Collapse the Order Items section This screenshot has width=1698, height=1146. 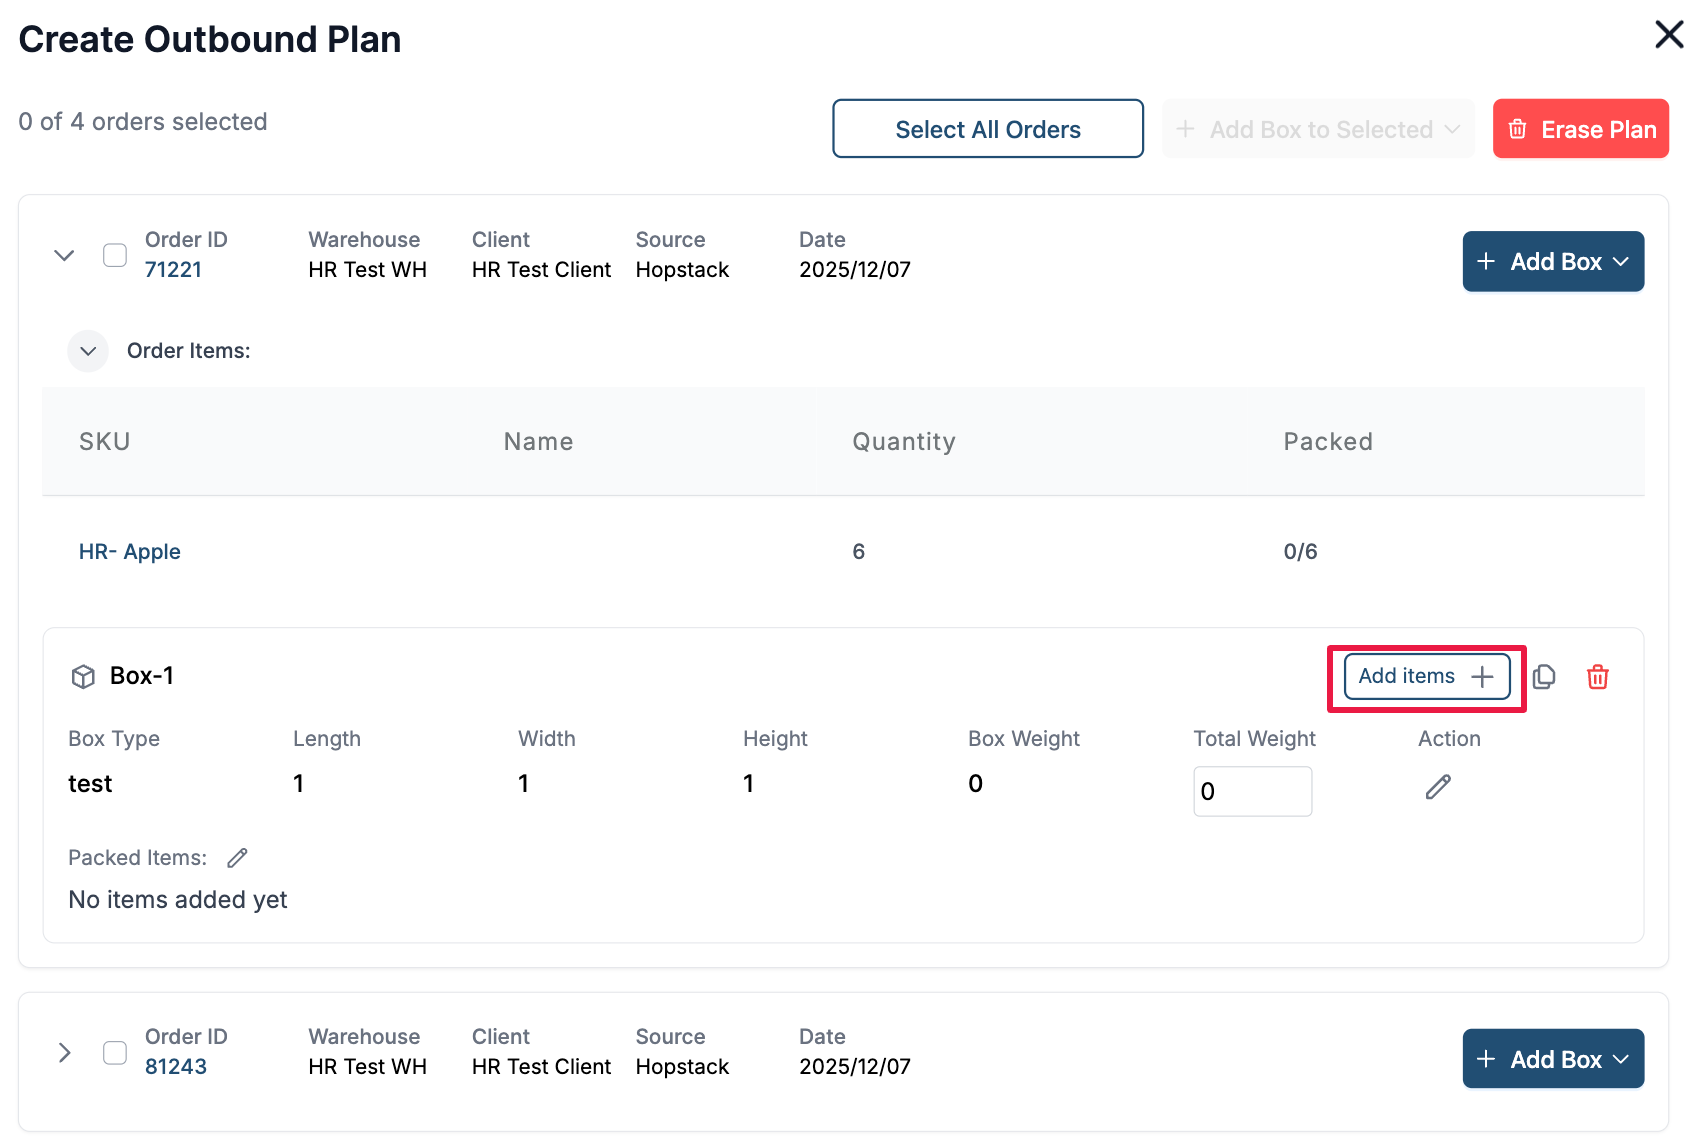(88, 351)
